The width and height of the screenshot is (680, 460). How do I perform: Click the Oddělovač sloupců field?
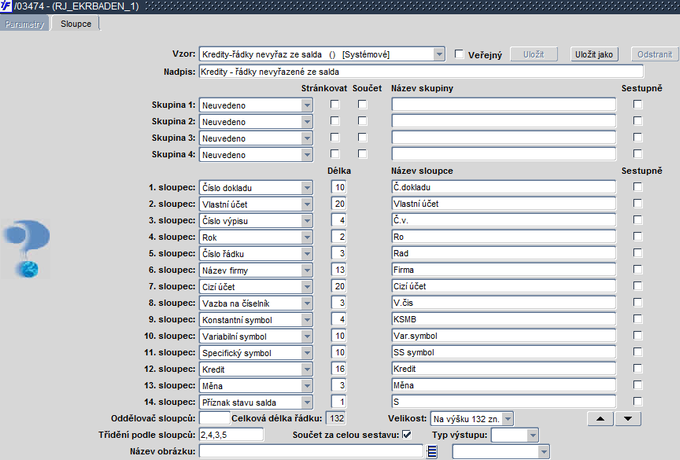214,418
